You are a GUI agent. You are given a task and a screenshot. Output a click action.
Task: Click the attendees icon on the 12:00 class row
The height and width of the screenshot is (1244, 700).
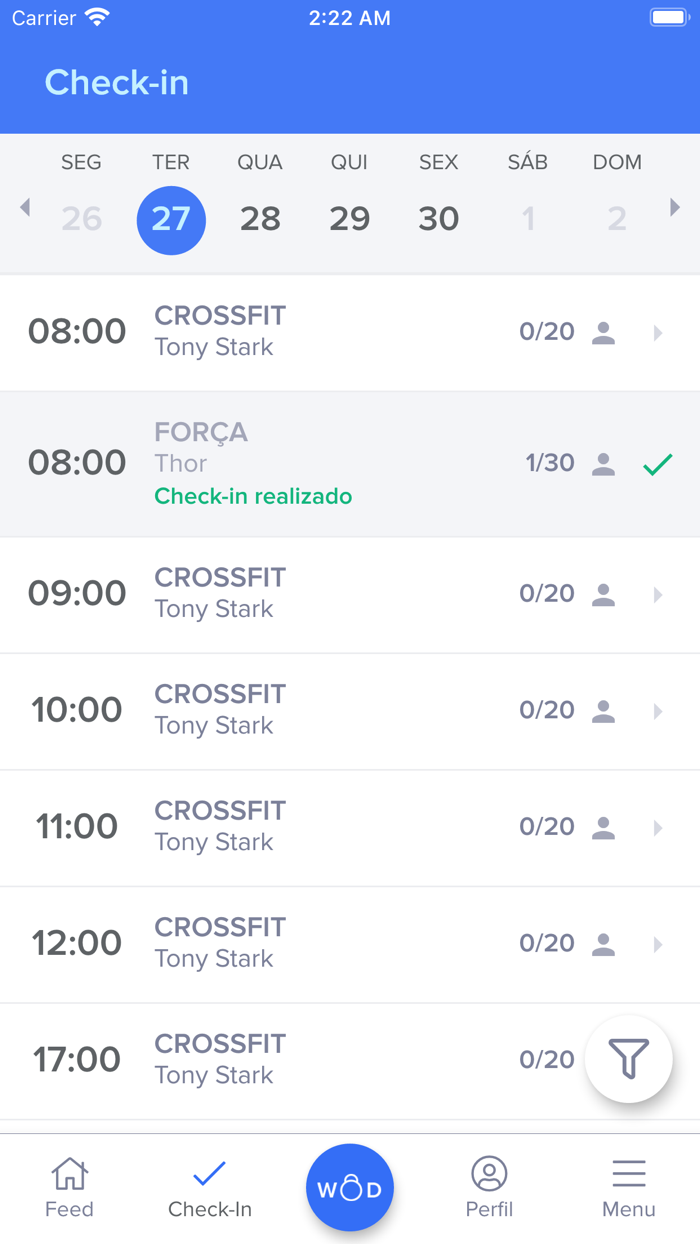click(604, 943)
